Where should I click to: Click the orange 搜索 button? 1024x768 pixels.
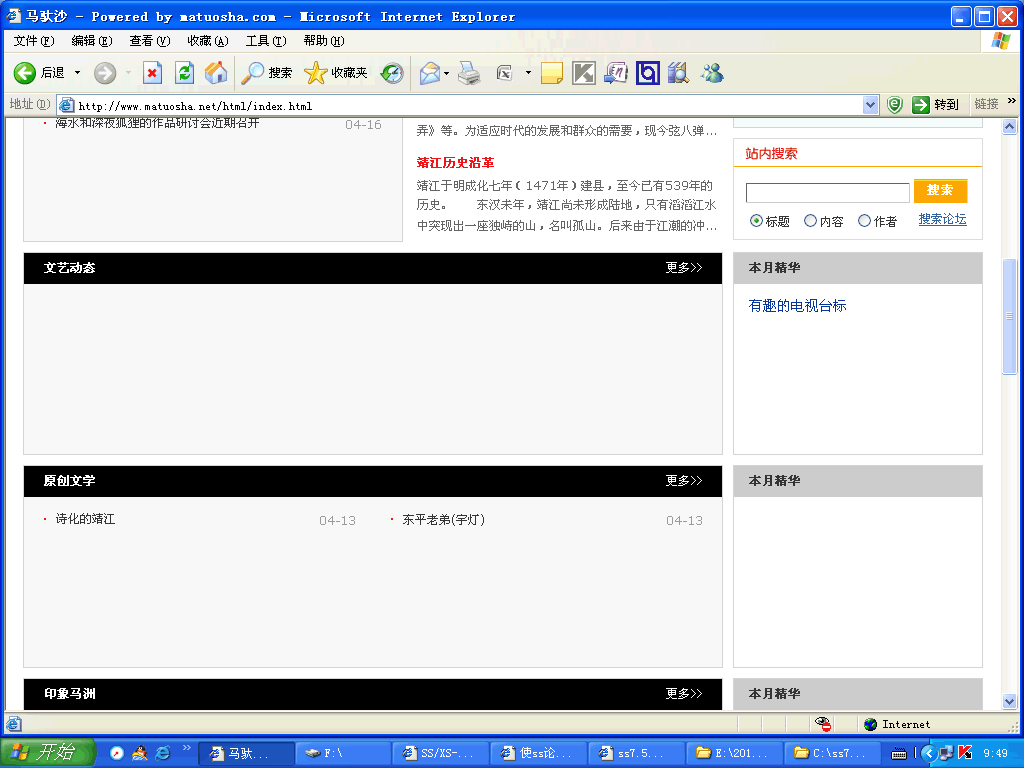click(940, 191)
